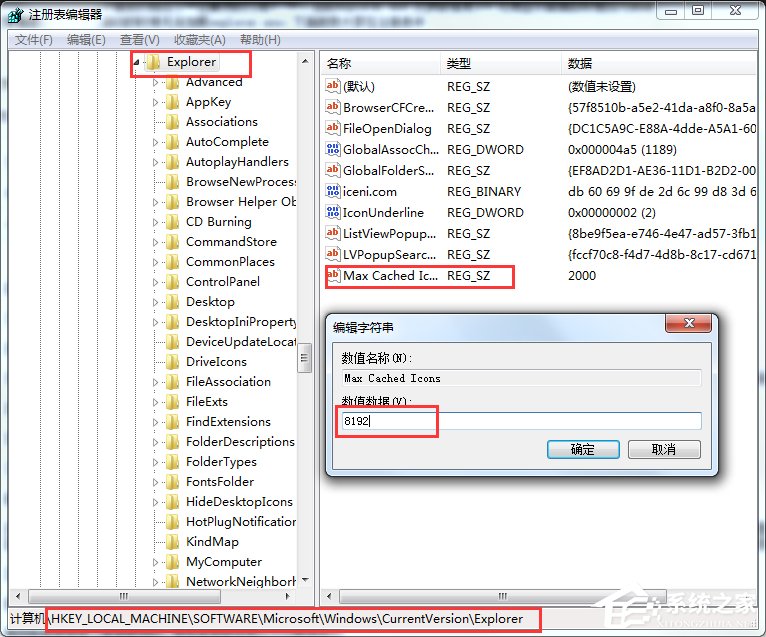Expand the Advanced key
Viewport: 766px width, 637px height.
point(155,82)
